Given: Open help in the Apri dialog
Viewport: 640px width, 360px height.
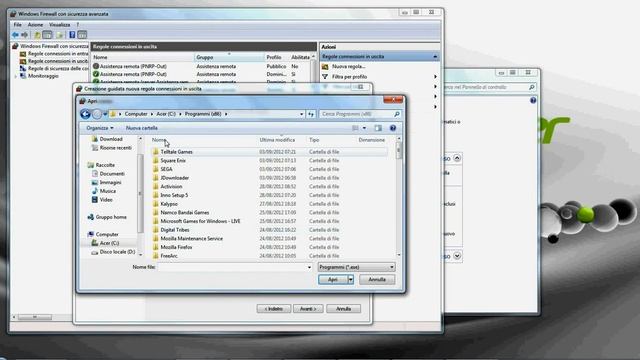Looking at the screenshot, I should tap(393, 128).
